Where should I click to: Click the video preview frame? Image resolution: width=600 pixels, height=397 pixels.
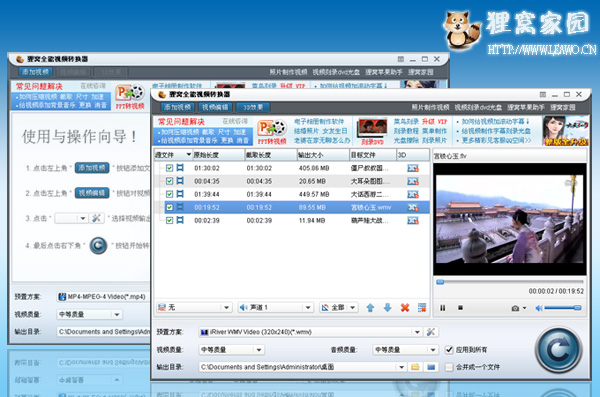pos(510,219)
